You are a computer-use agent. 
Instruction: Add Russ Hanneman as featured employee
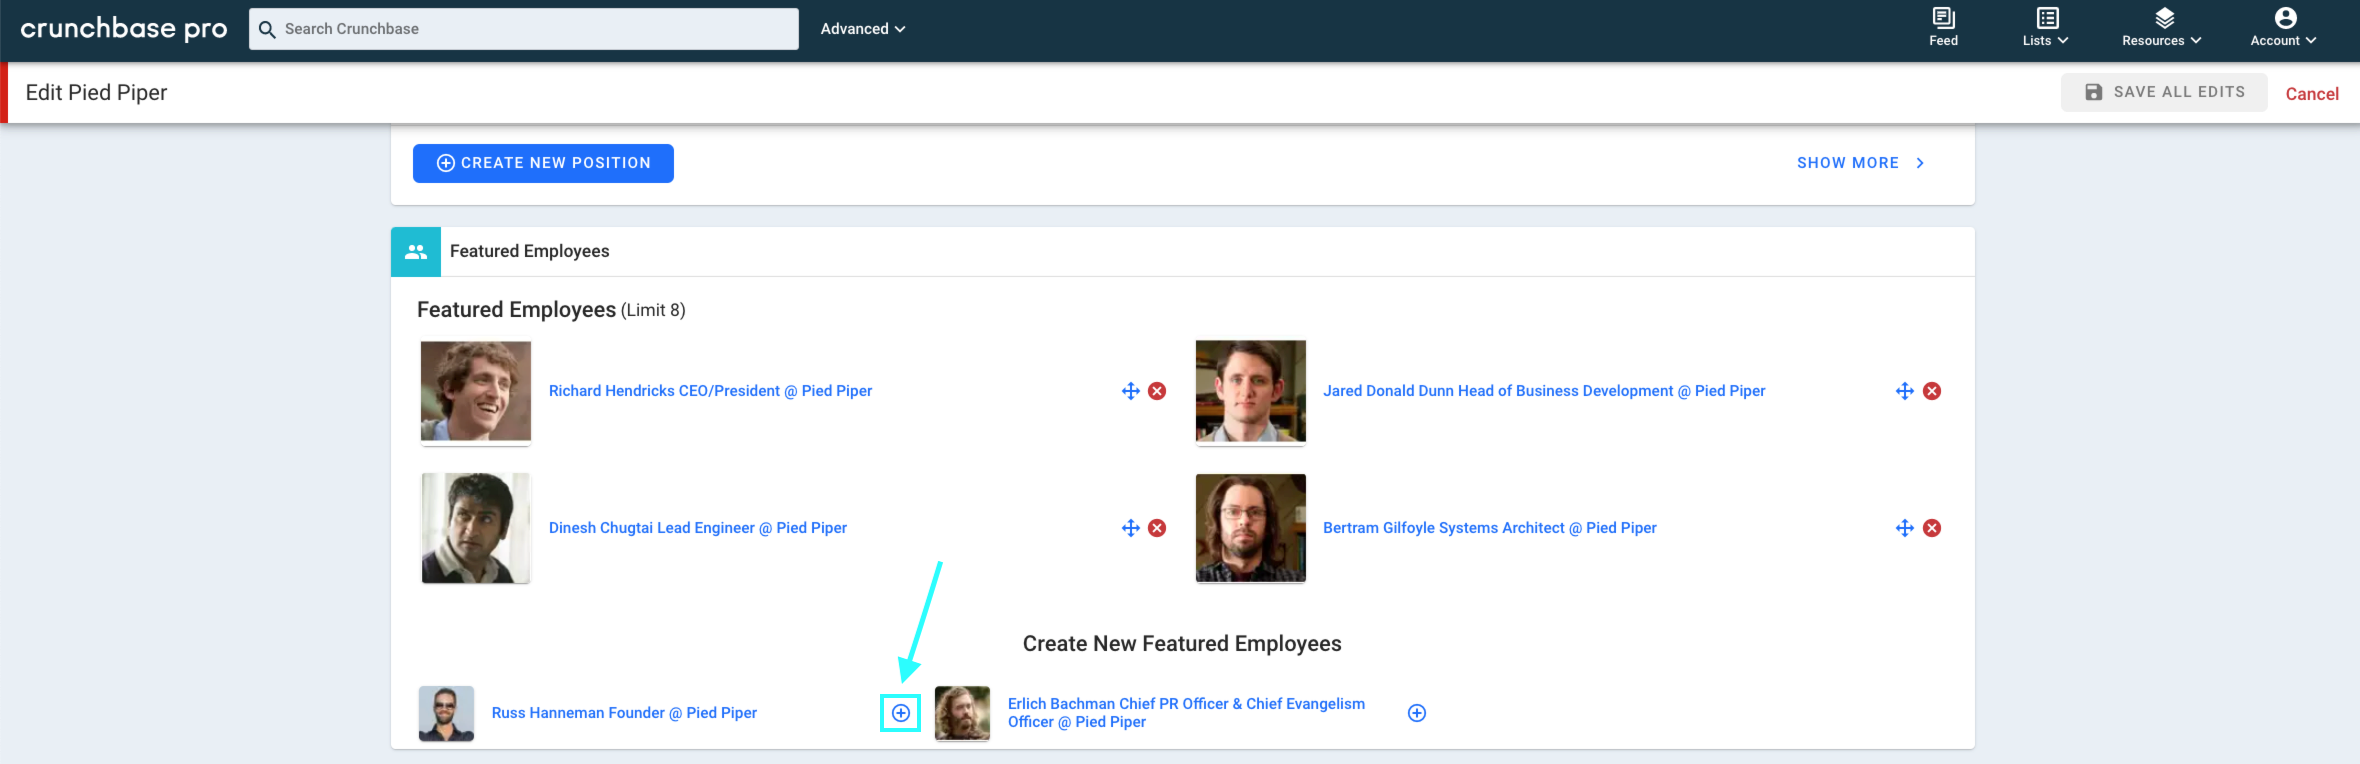[901, 713]
